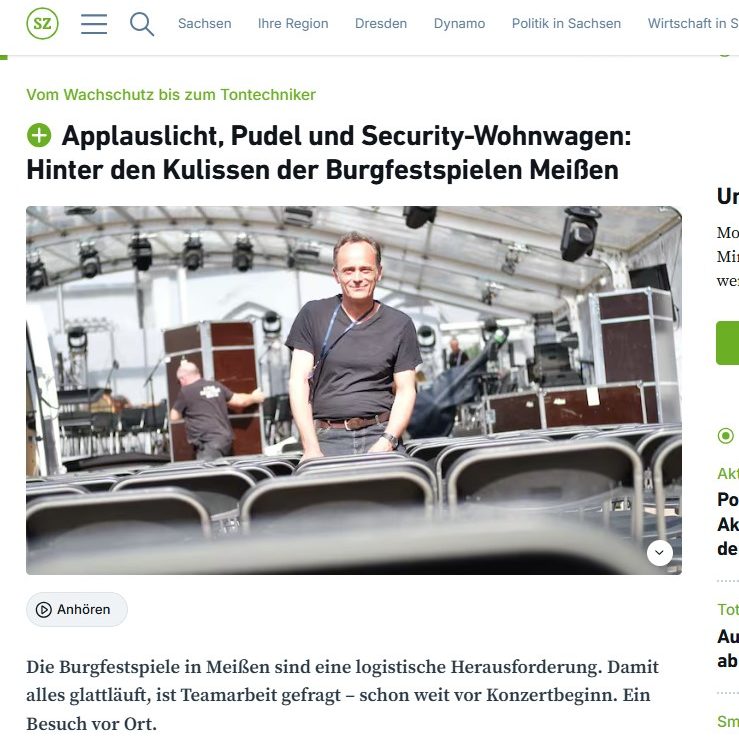Click the green plus icon by headline

coord(39,136)
